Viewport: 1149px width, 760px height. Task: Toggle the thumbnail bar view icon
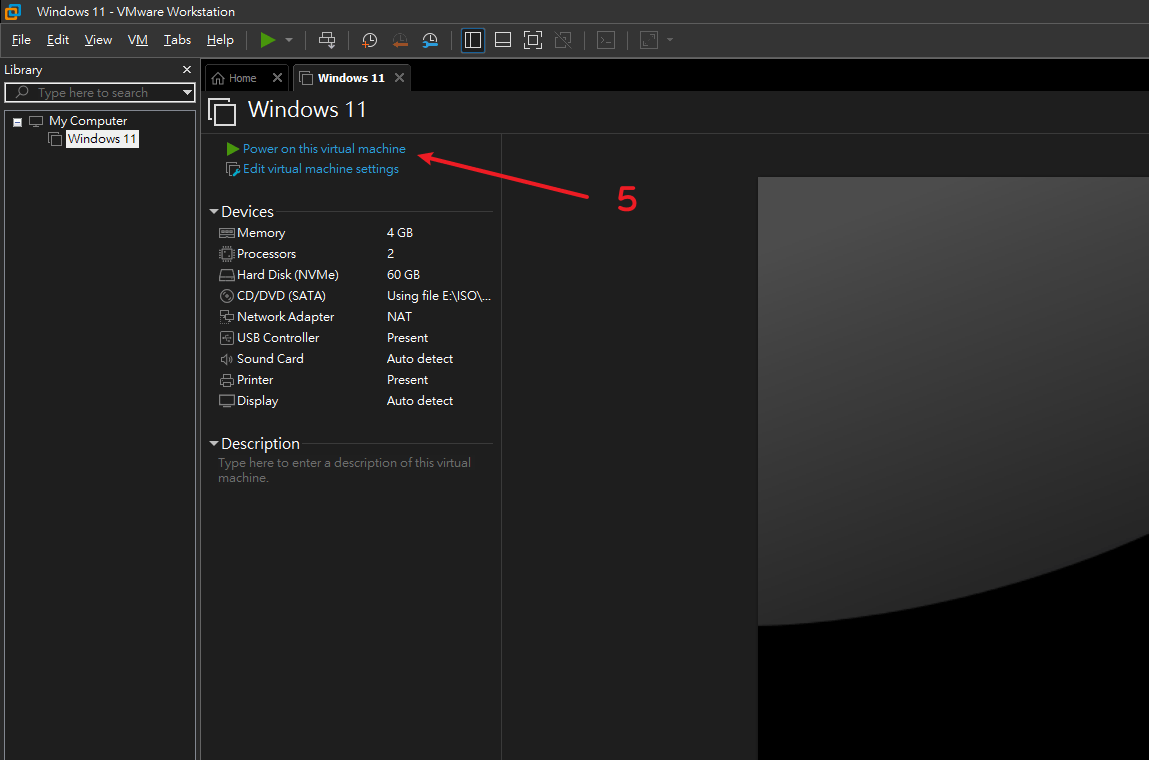503,40
